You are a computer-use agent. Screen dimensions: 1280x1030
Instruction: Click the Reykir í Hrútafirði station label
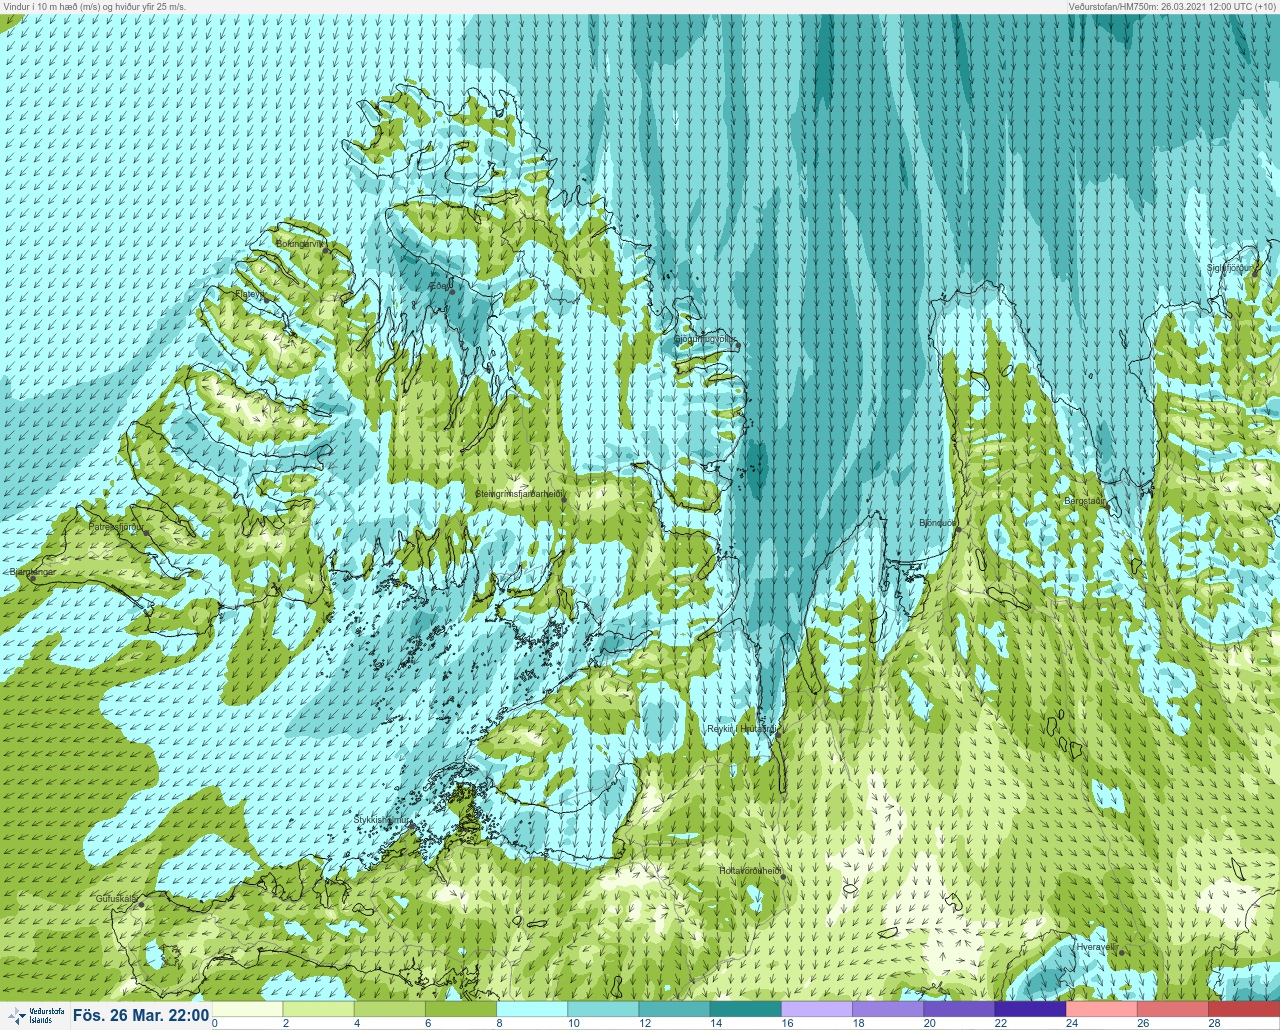[x=741, y=730]
